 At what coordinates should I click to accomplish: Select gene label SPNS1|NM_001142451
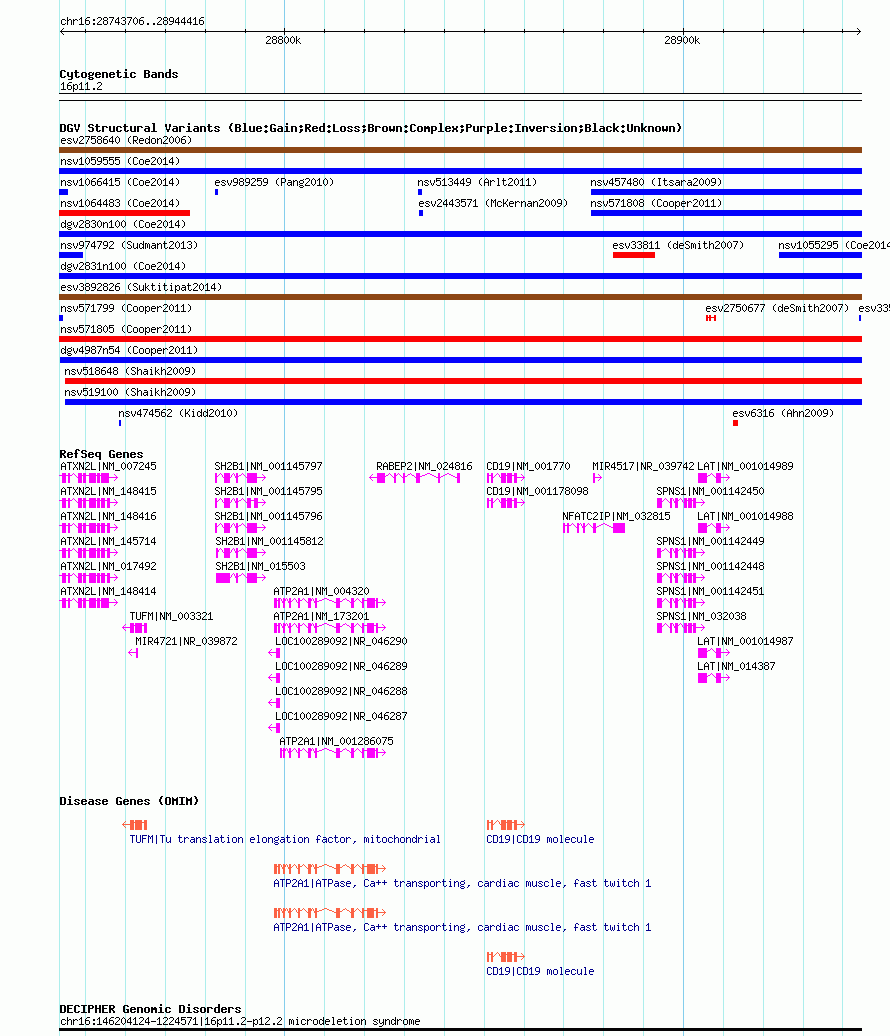click(x=710, y=591)
